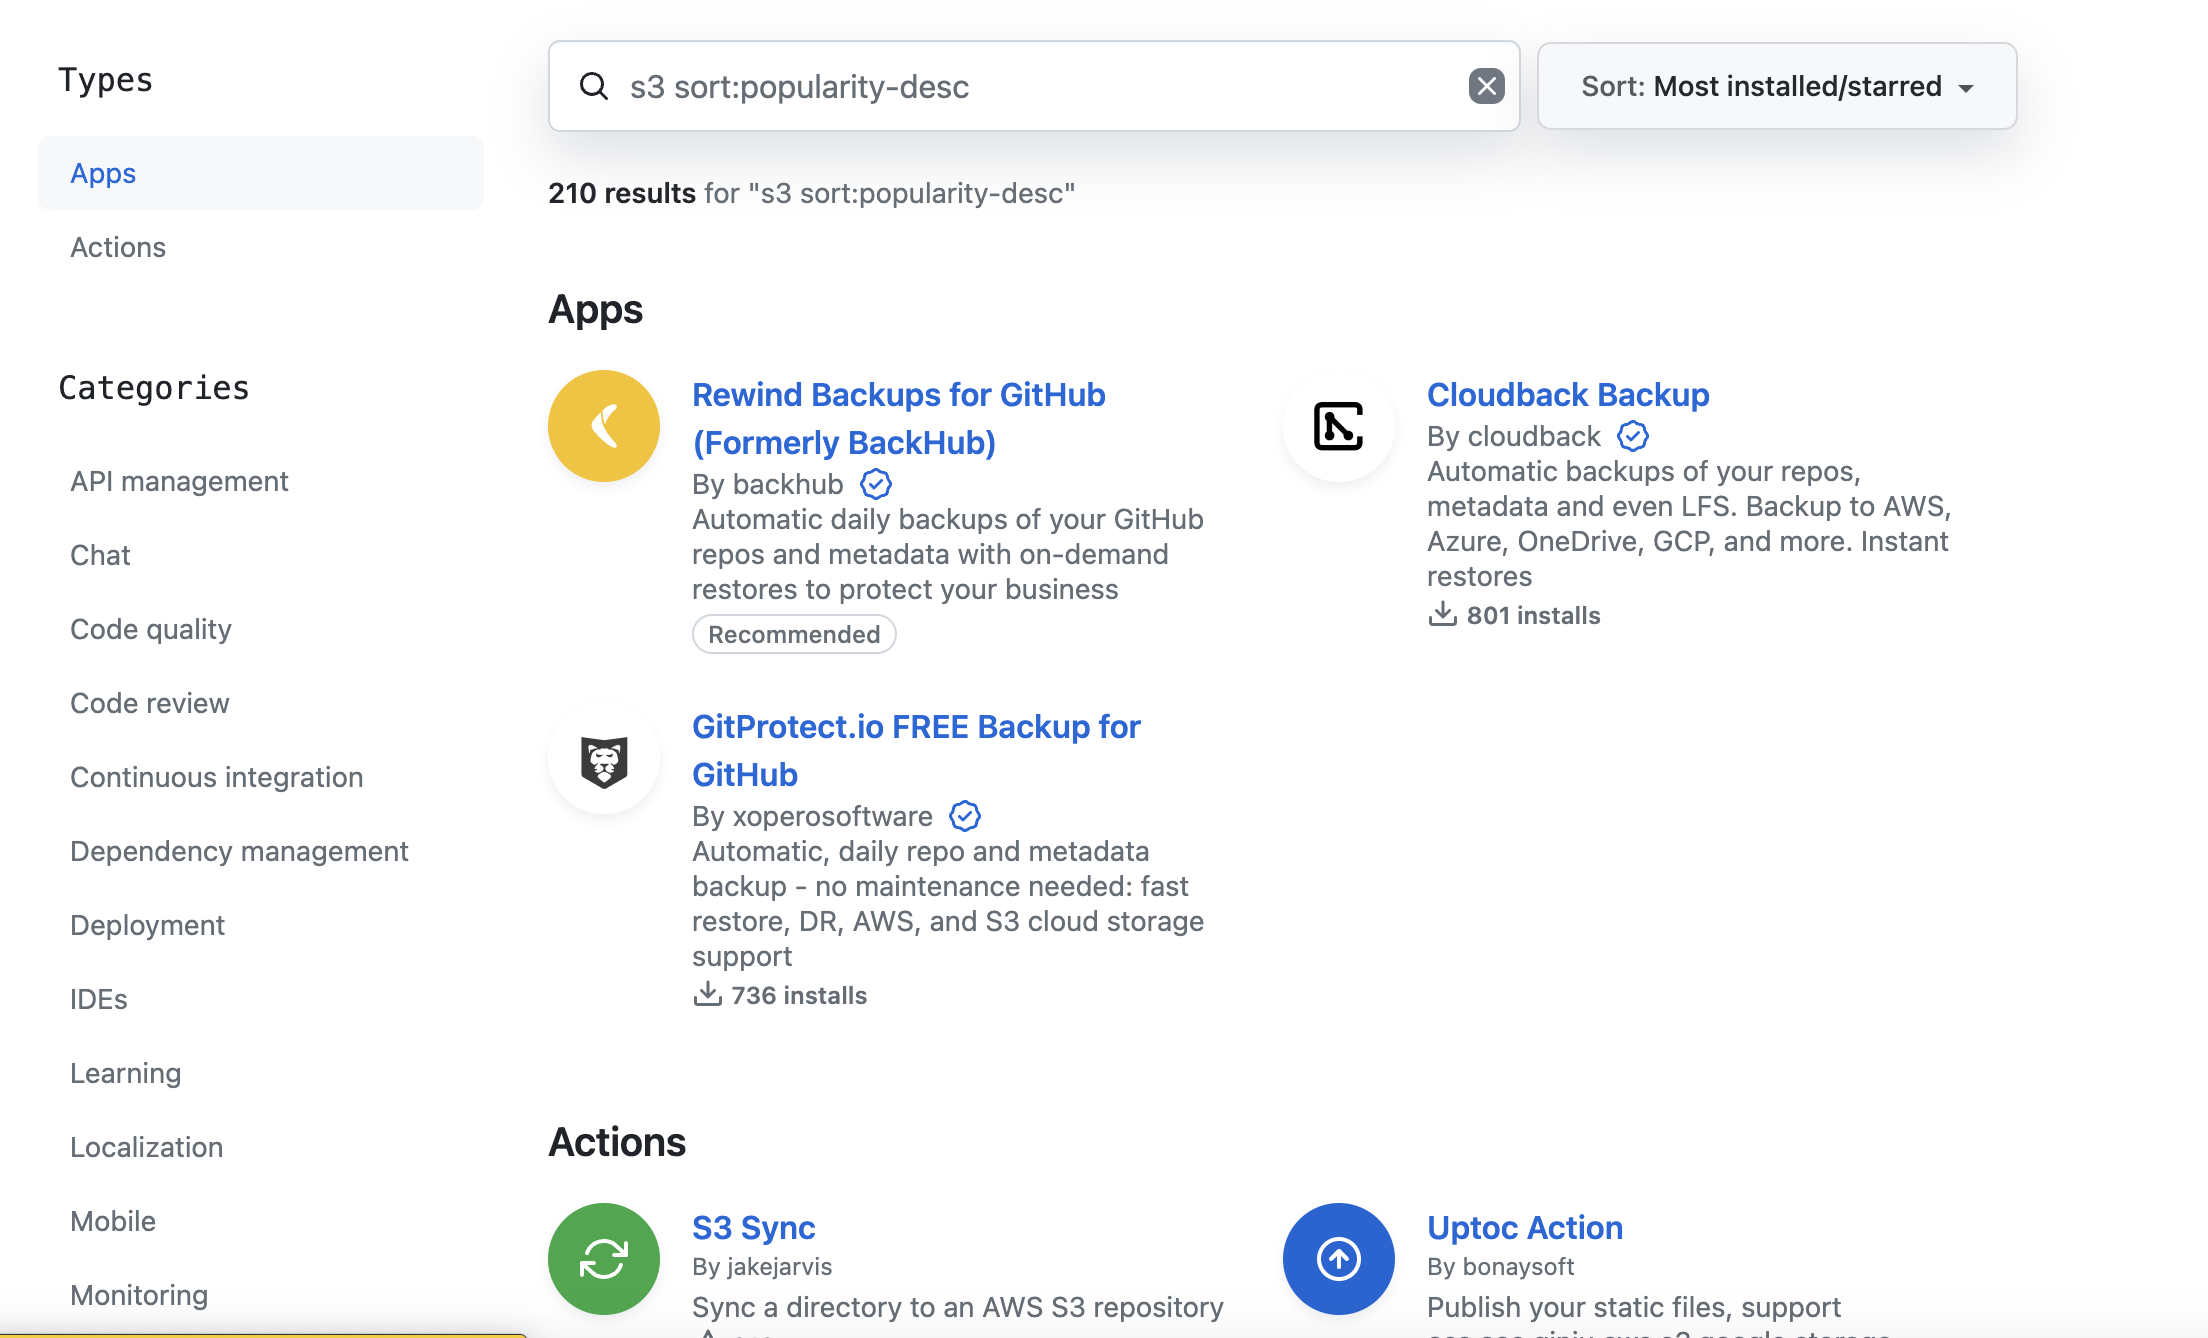Click the '736 installs' text
This screenshot has height=1338, width=2208.
coord(799,995)
